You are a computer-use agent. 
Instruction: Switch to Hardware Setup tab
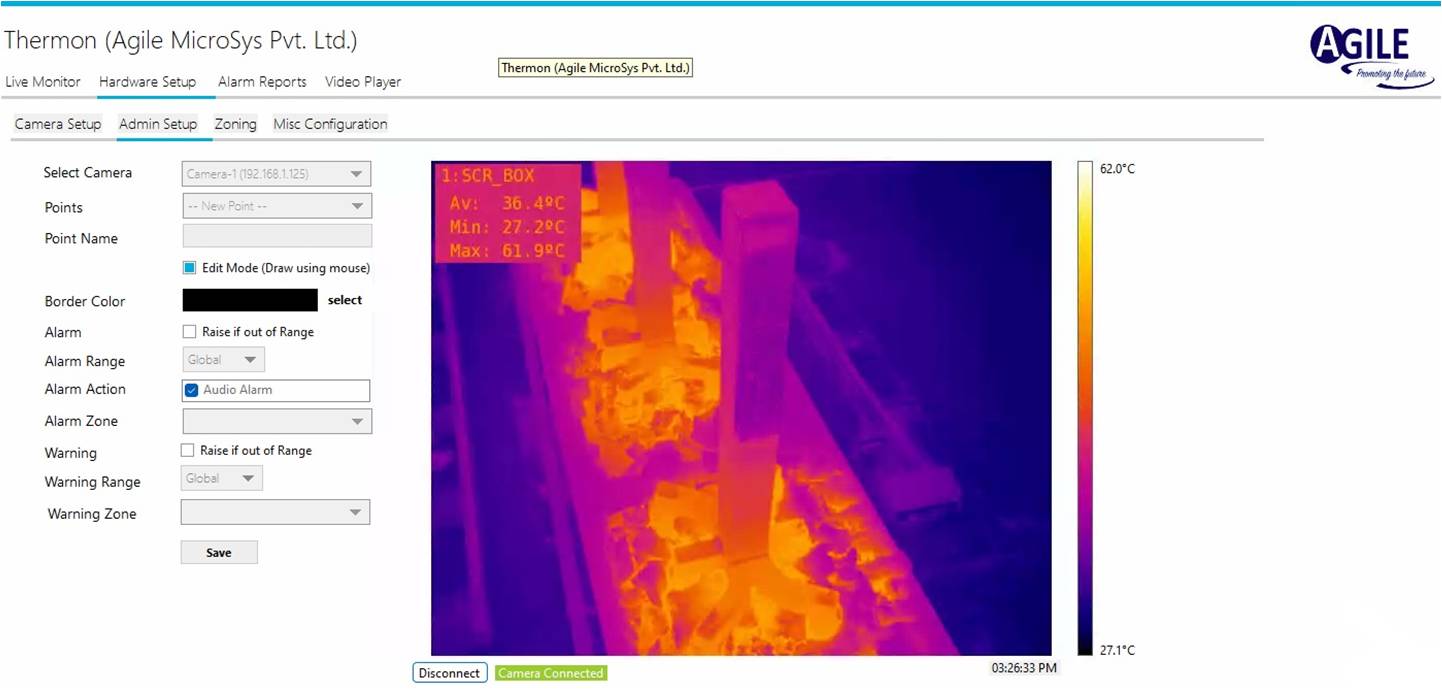coord(147,82)
